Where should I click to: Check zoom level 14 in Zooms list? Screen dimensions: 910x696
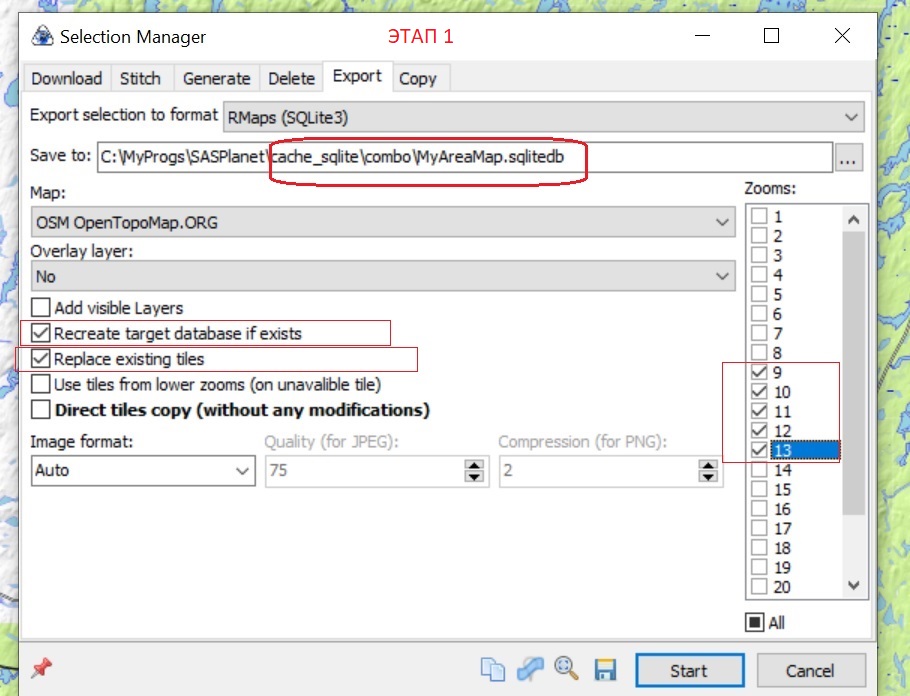click(760, 470)
